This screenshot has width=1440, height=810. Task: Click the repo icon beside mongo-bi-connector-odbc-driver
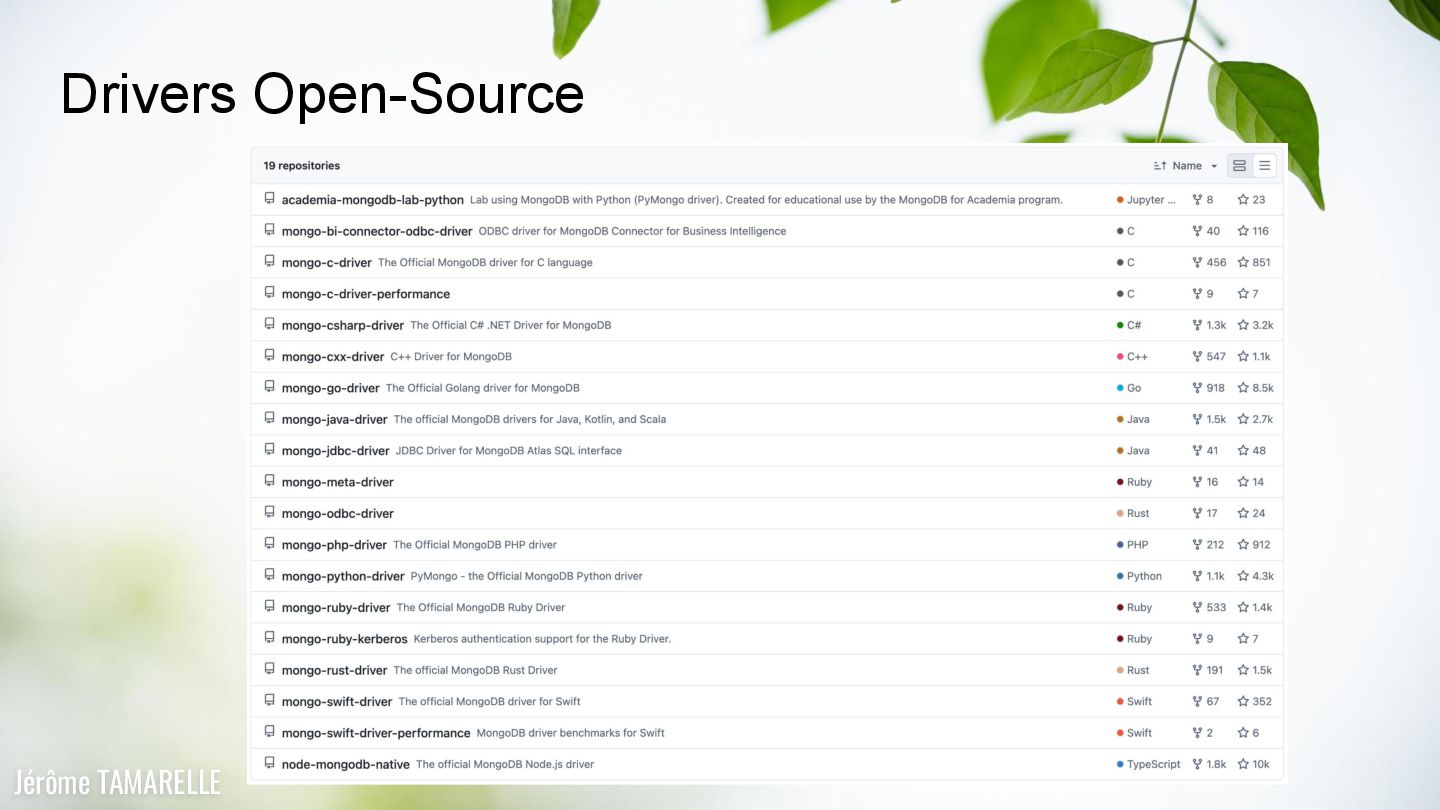click(x=269, y=230)
